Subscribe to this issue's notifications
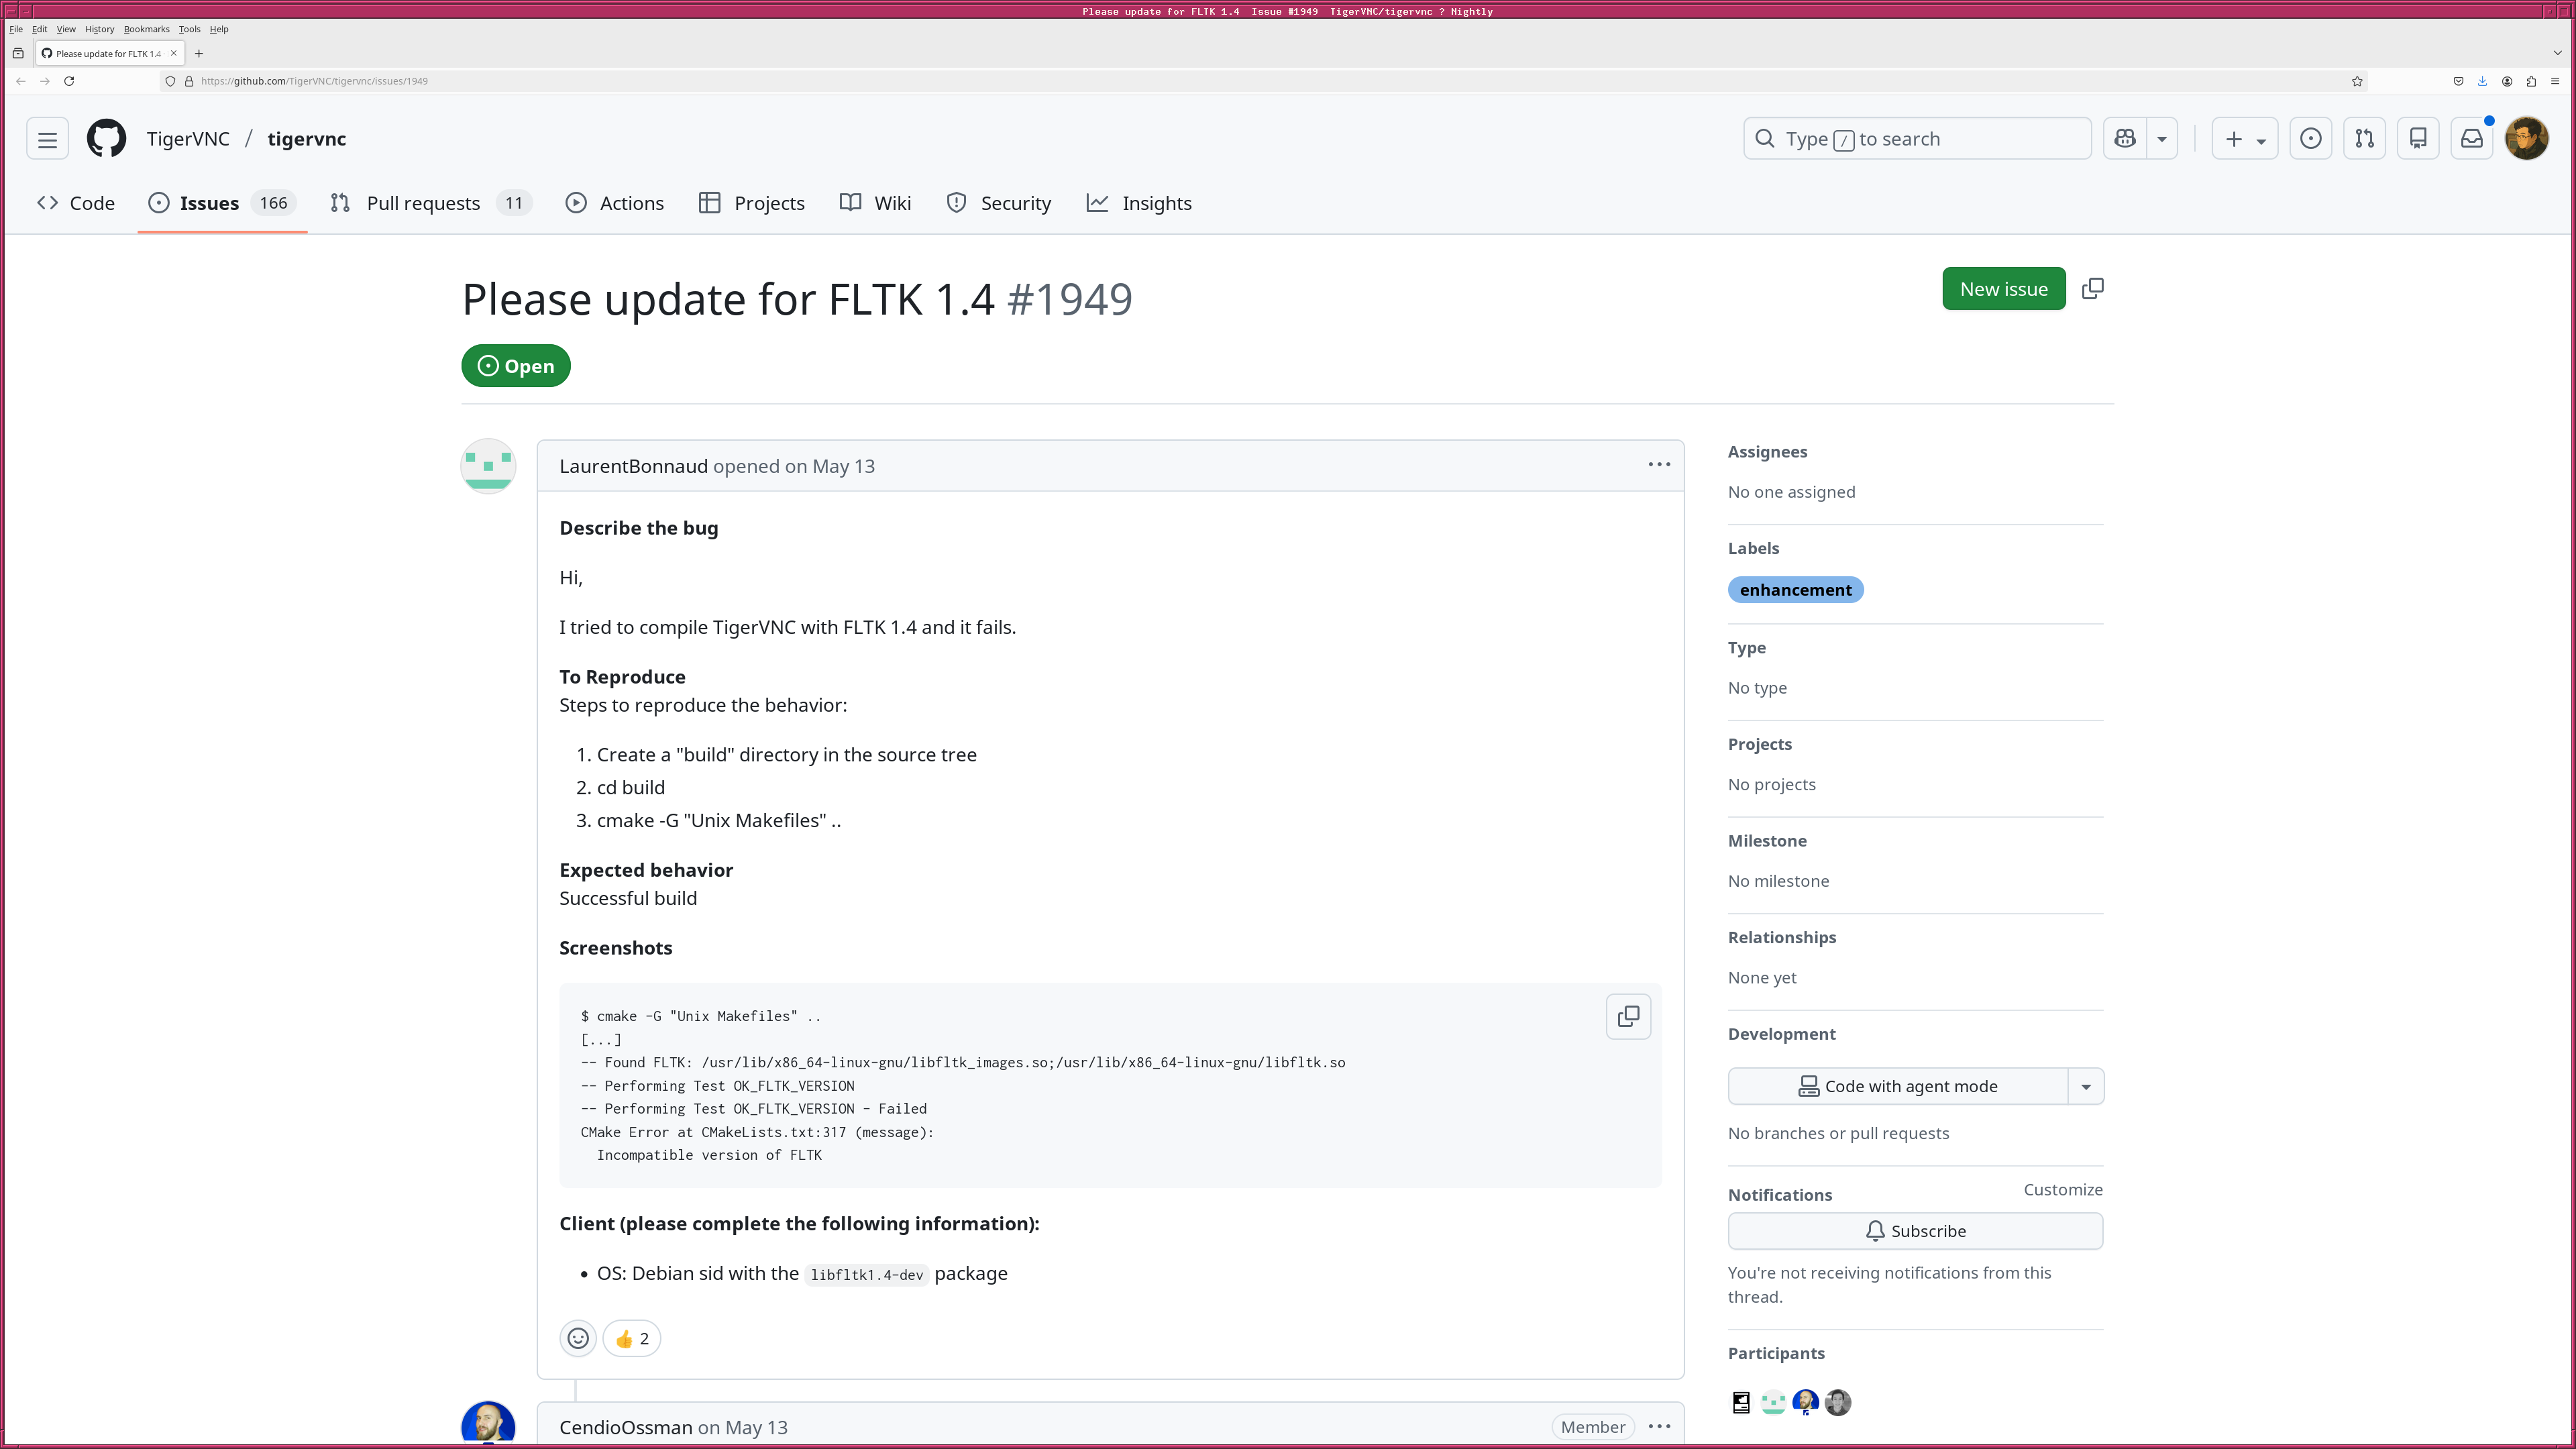This screenshot has width=2576, height=1449. (1915, 1231)
